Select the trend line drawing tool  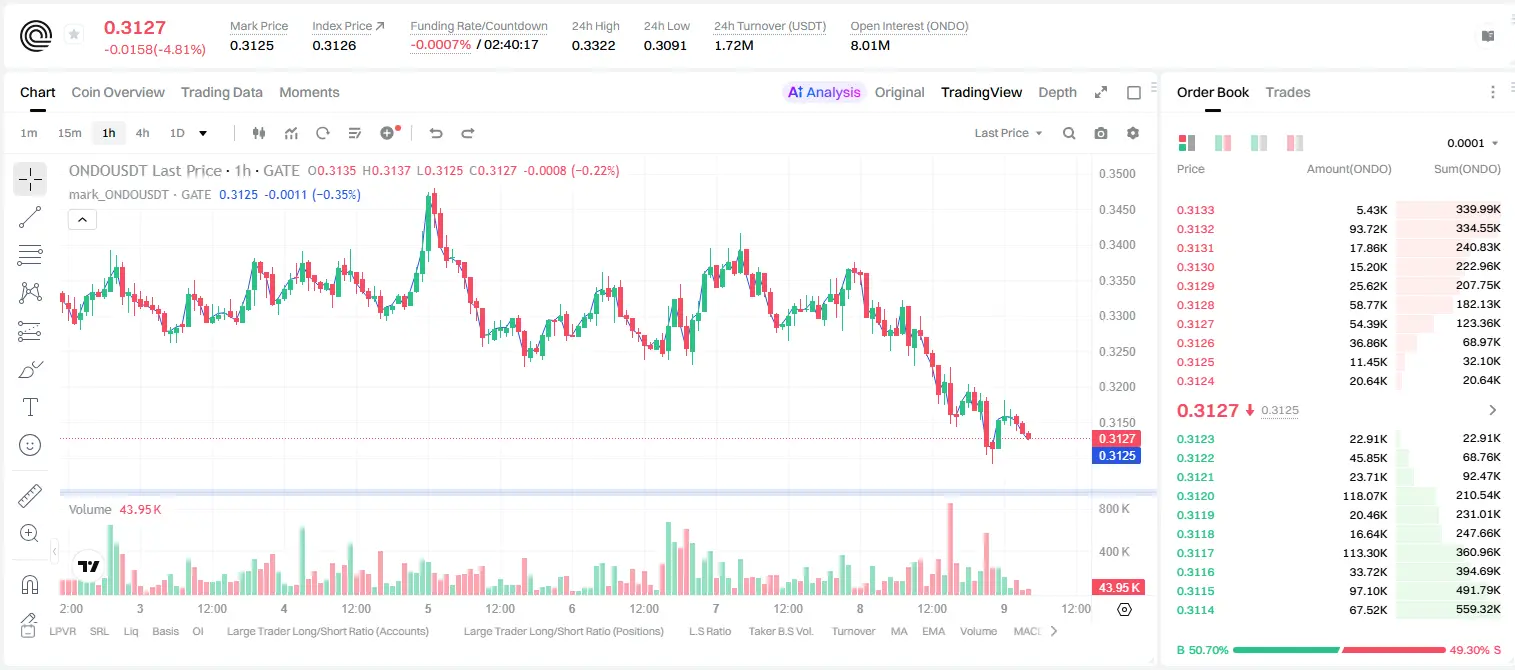(x=30, y=217)
